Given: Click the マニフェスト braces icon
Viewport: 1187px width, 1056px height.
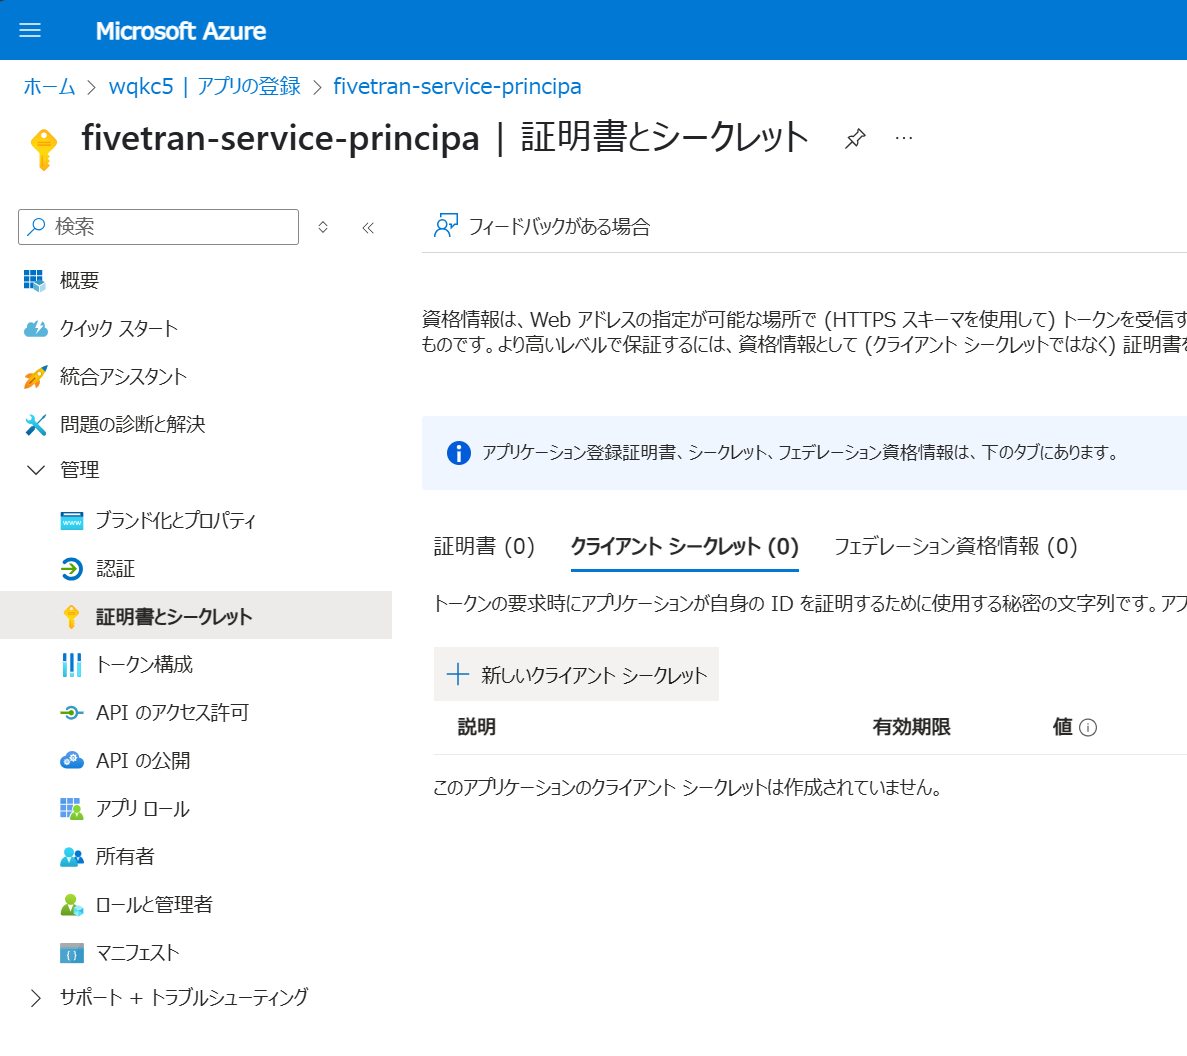Looking at the screenshot, I should pos(71,953).
